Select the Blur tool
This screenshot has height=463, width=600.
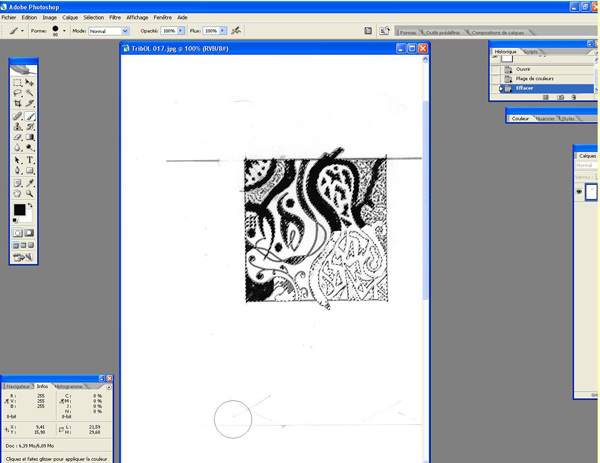coord(18,147)
